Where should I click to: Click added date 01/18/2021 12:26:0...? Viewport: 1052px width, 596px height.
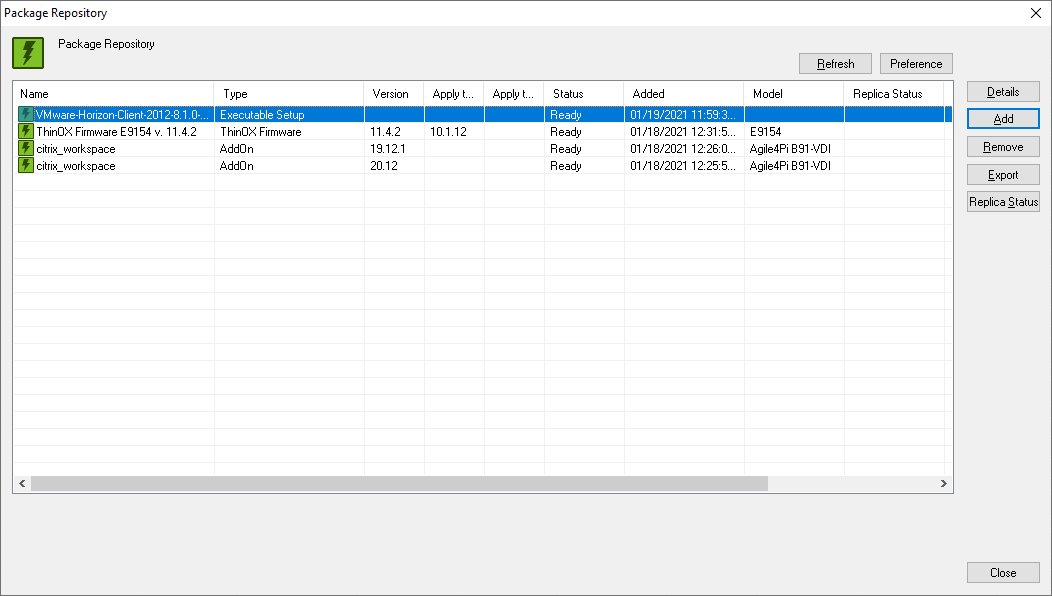(683, 149)
